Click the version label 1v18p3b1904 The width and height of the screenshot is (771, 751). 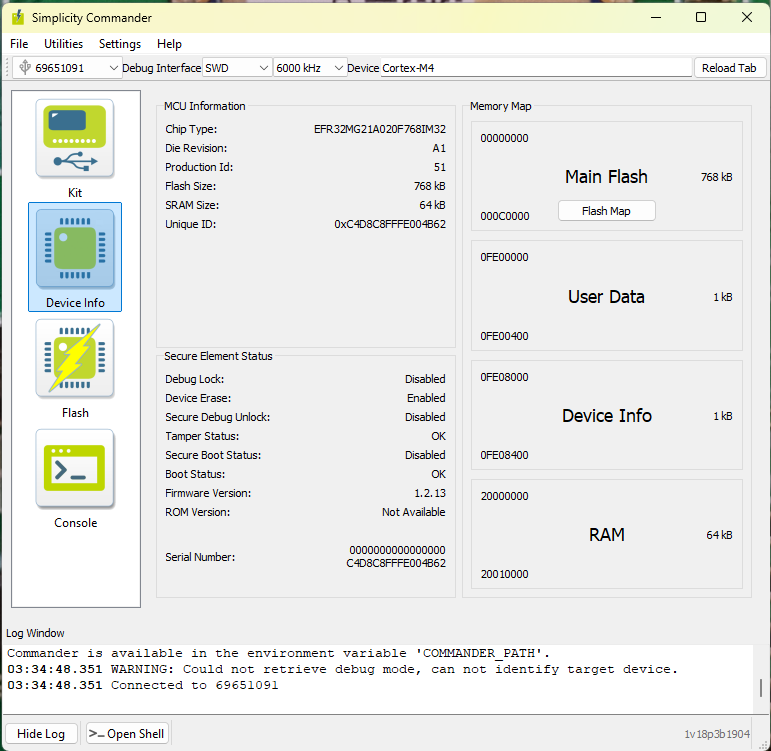[717, 734]
